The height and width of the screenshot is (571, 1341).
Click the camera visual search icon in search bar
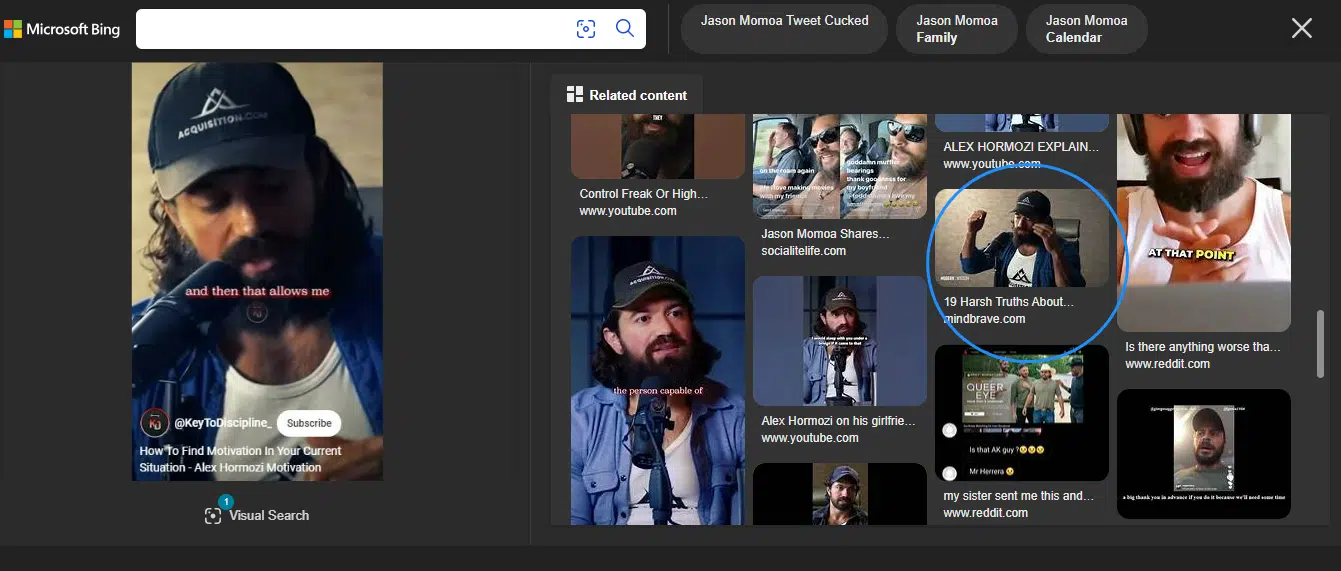[586, 29]
